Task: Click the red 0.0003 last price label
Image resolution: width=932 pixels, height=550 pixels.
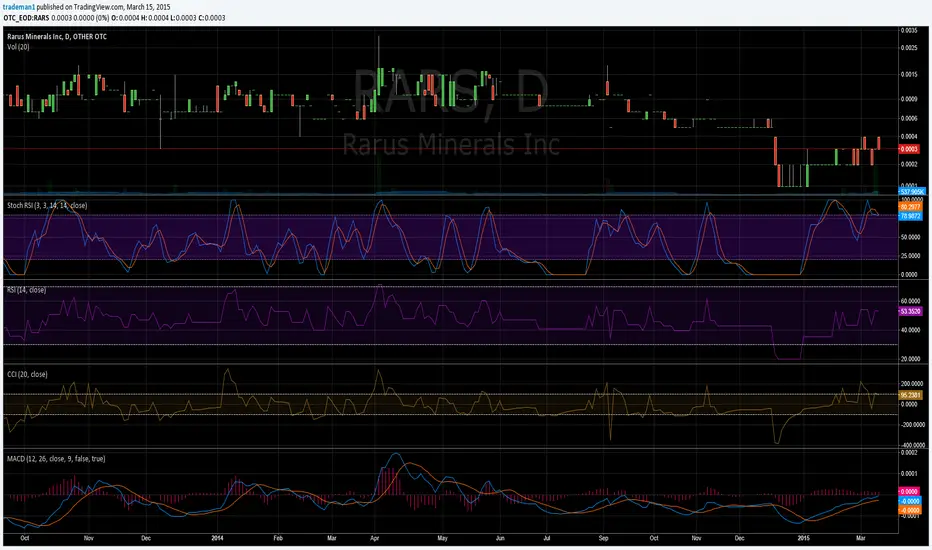Action: (x=910, y=149)
